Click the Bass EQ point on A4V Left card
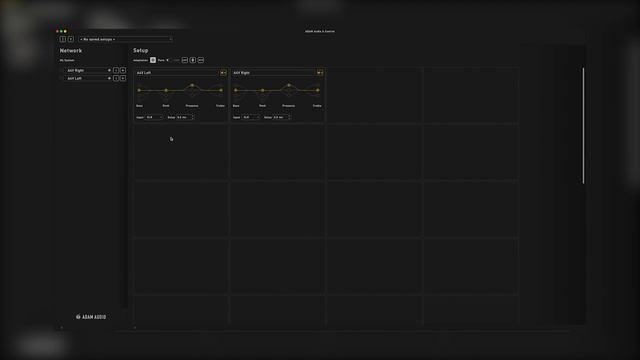The image size is (640, 360). pyautogui.click(x=139, y=90)
